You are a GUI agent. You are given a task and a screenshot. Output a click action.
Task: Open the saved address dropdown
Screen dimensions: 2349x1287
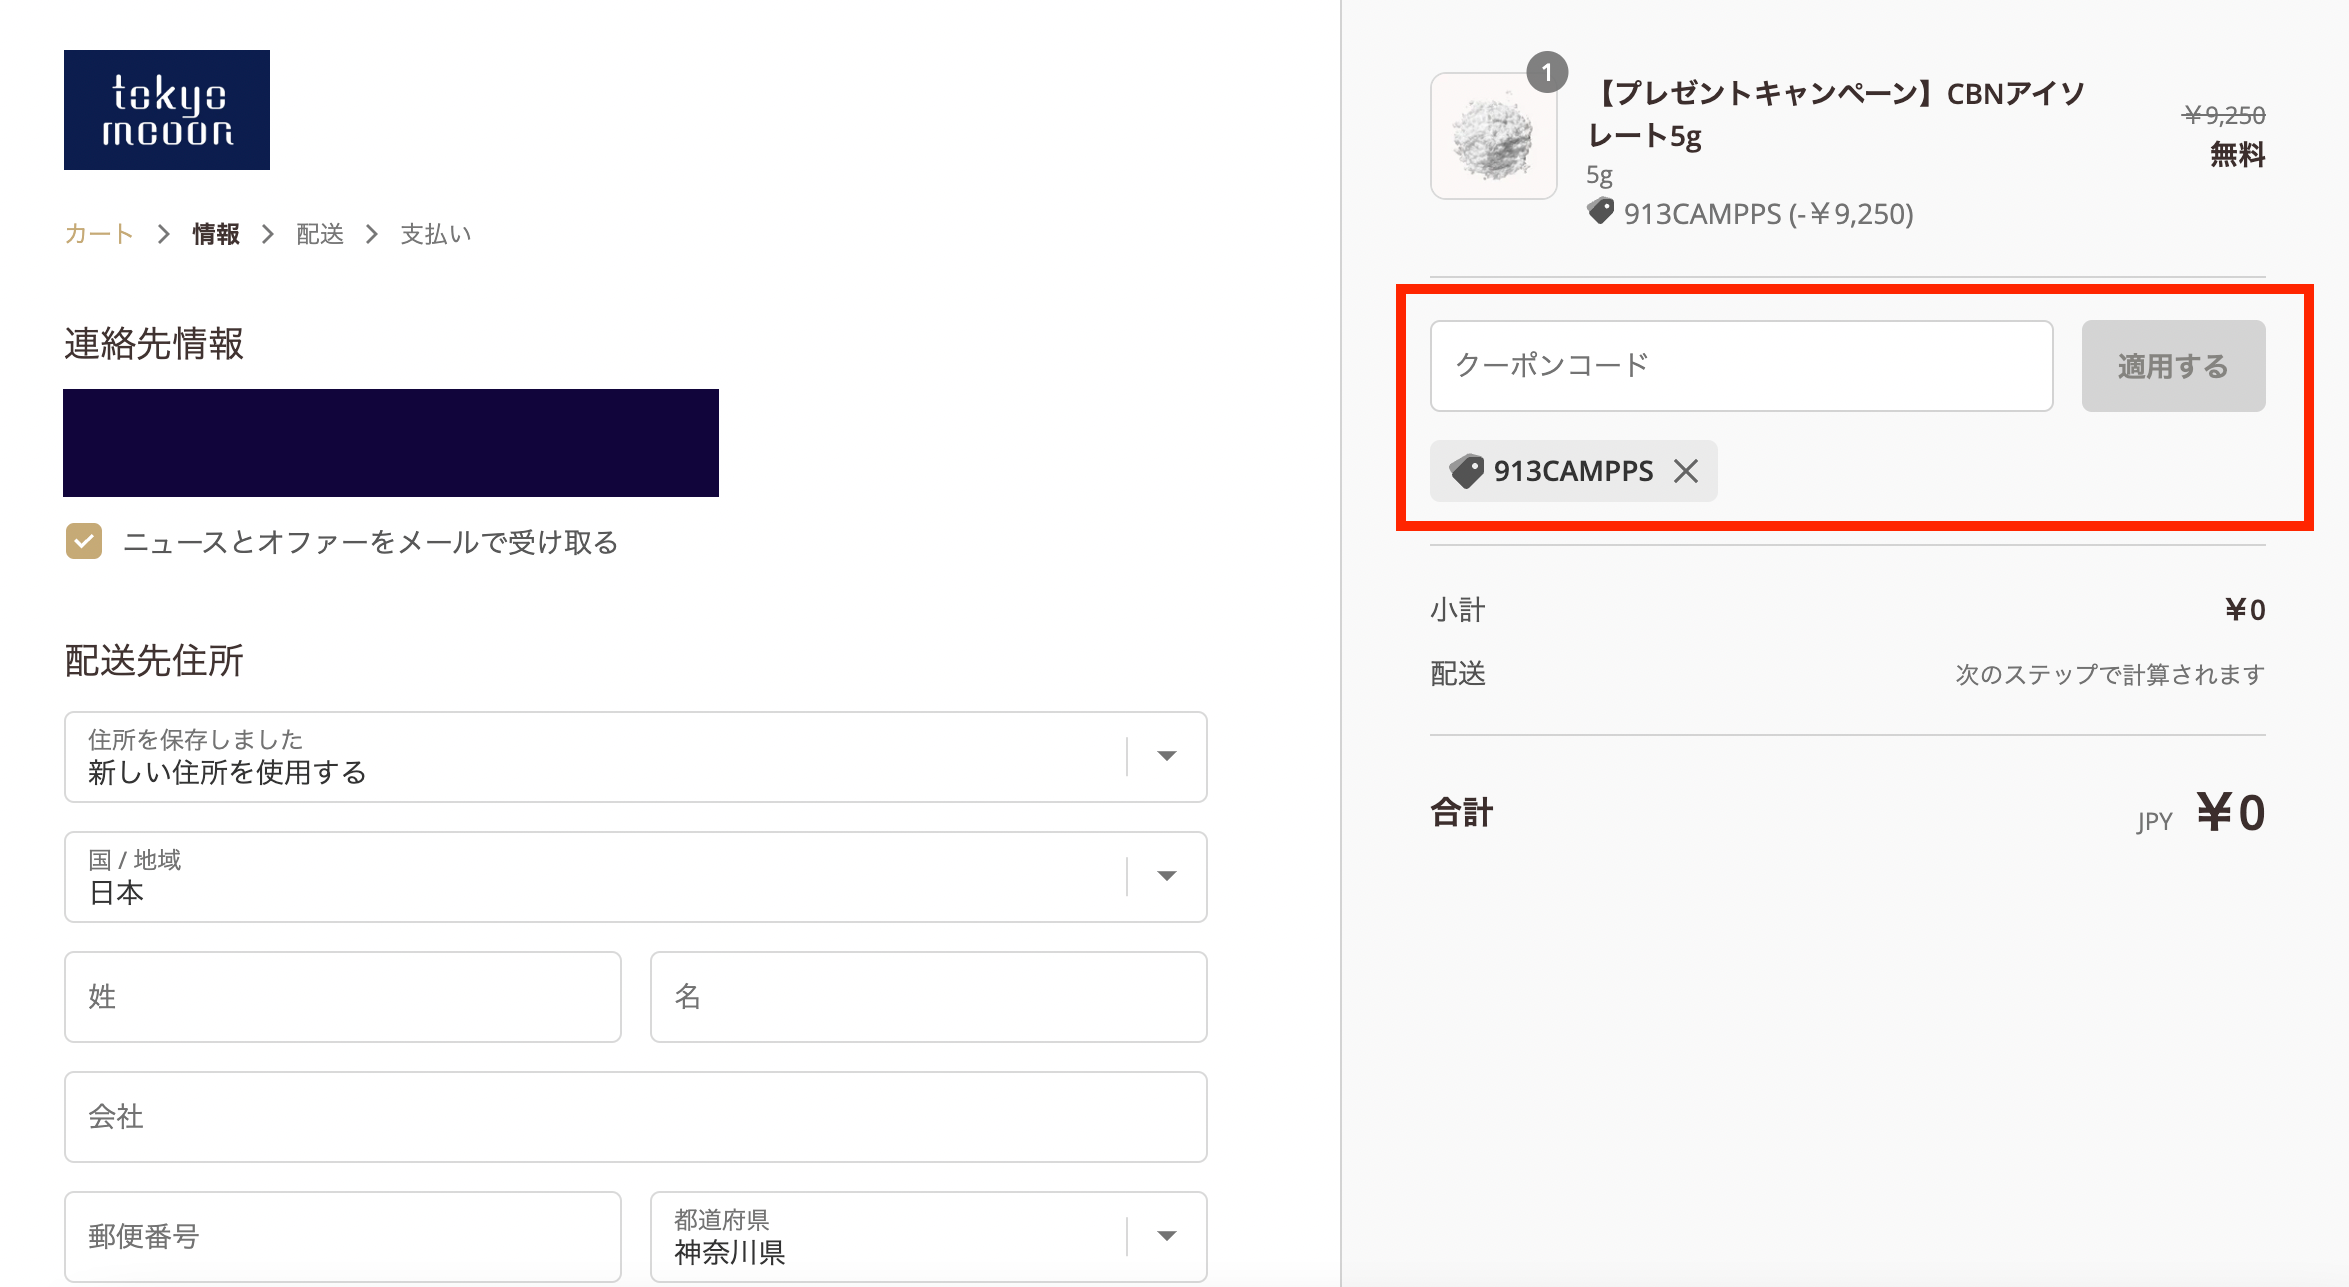635,757
